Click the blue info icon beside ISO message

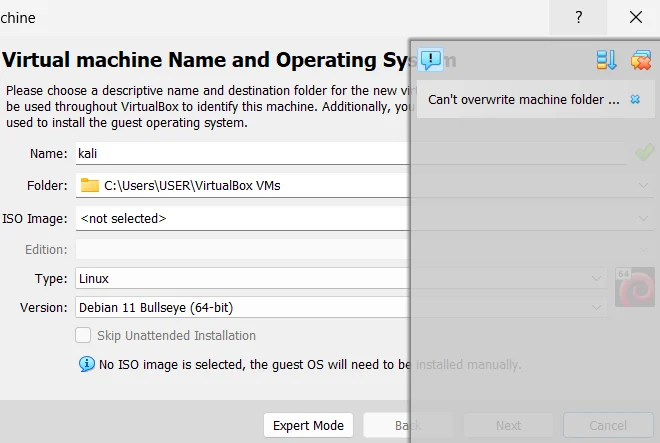click(x=87, y=364)
